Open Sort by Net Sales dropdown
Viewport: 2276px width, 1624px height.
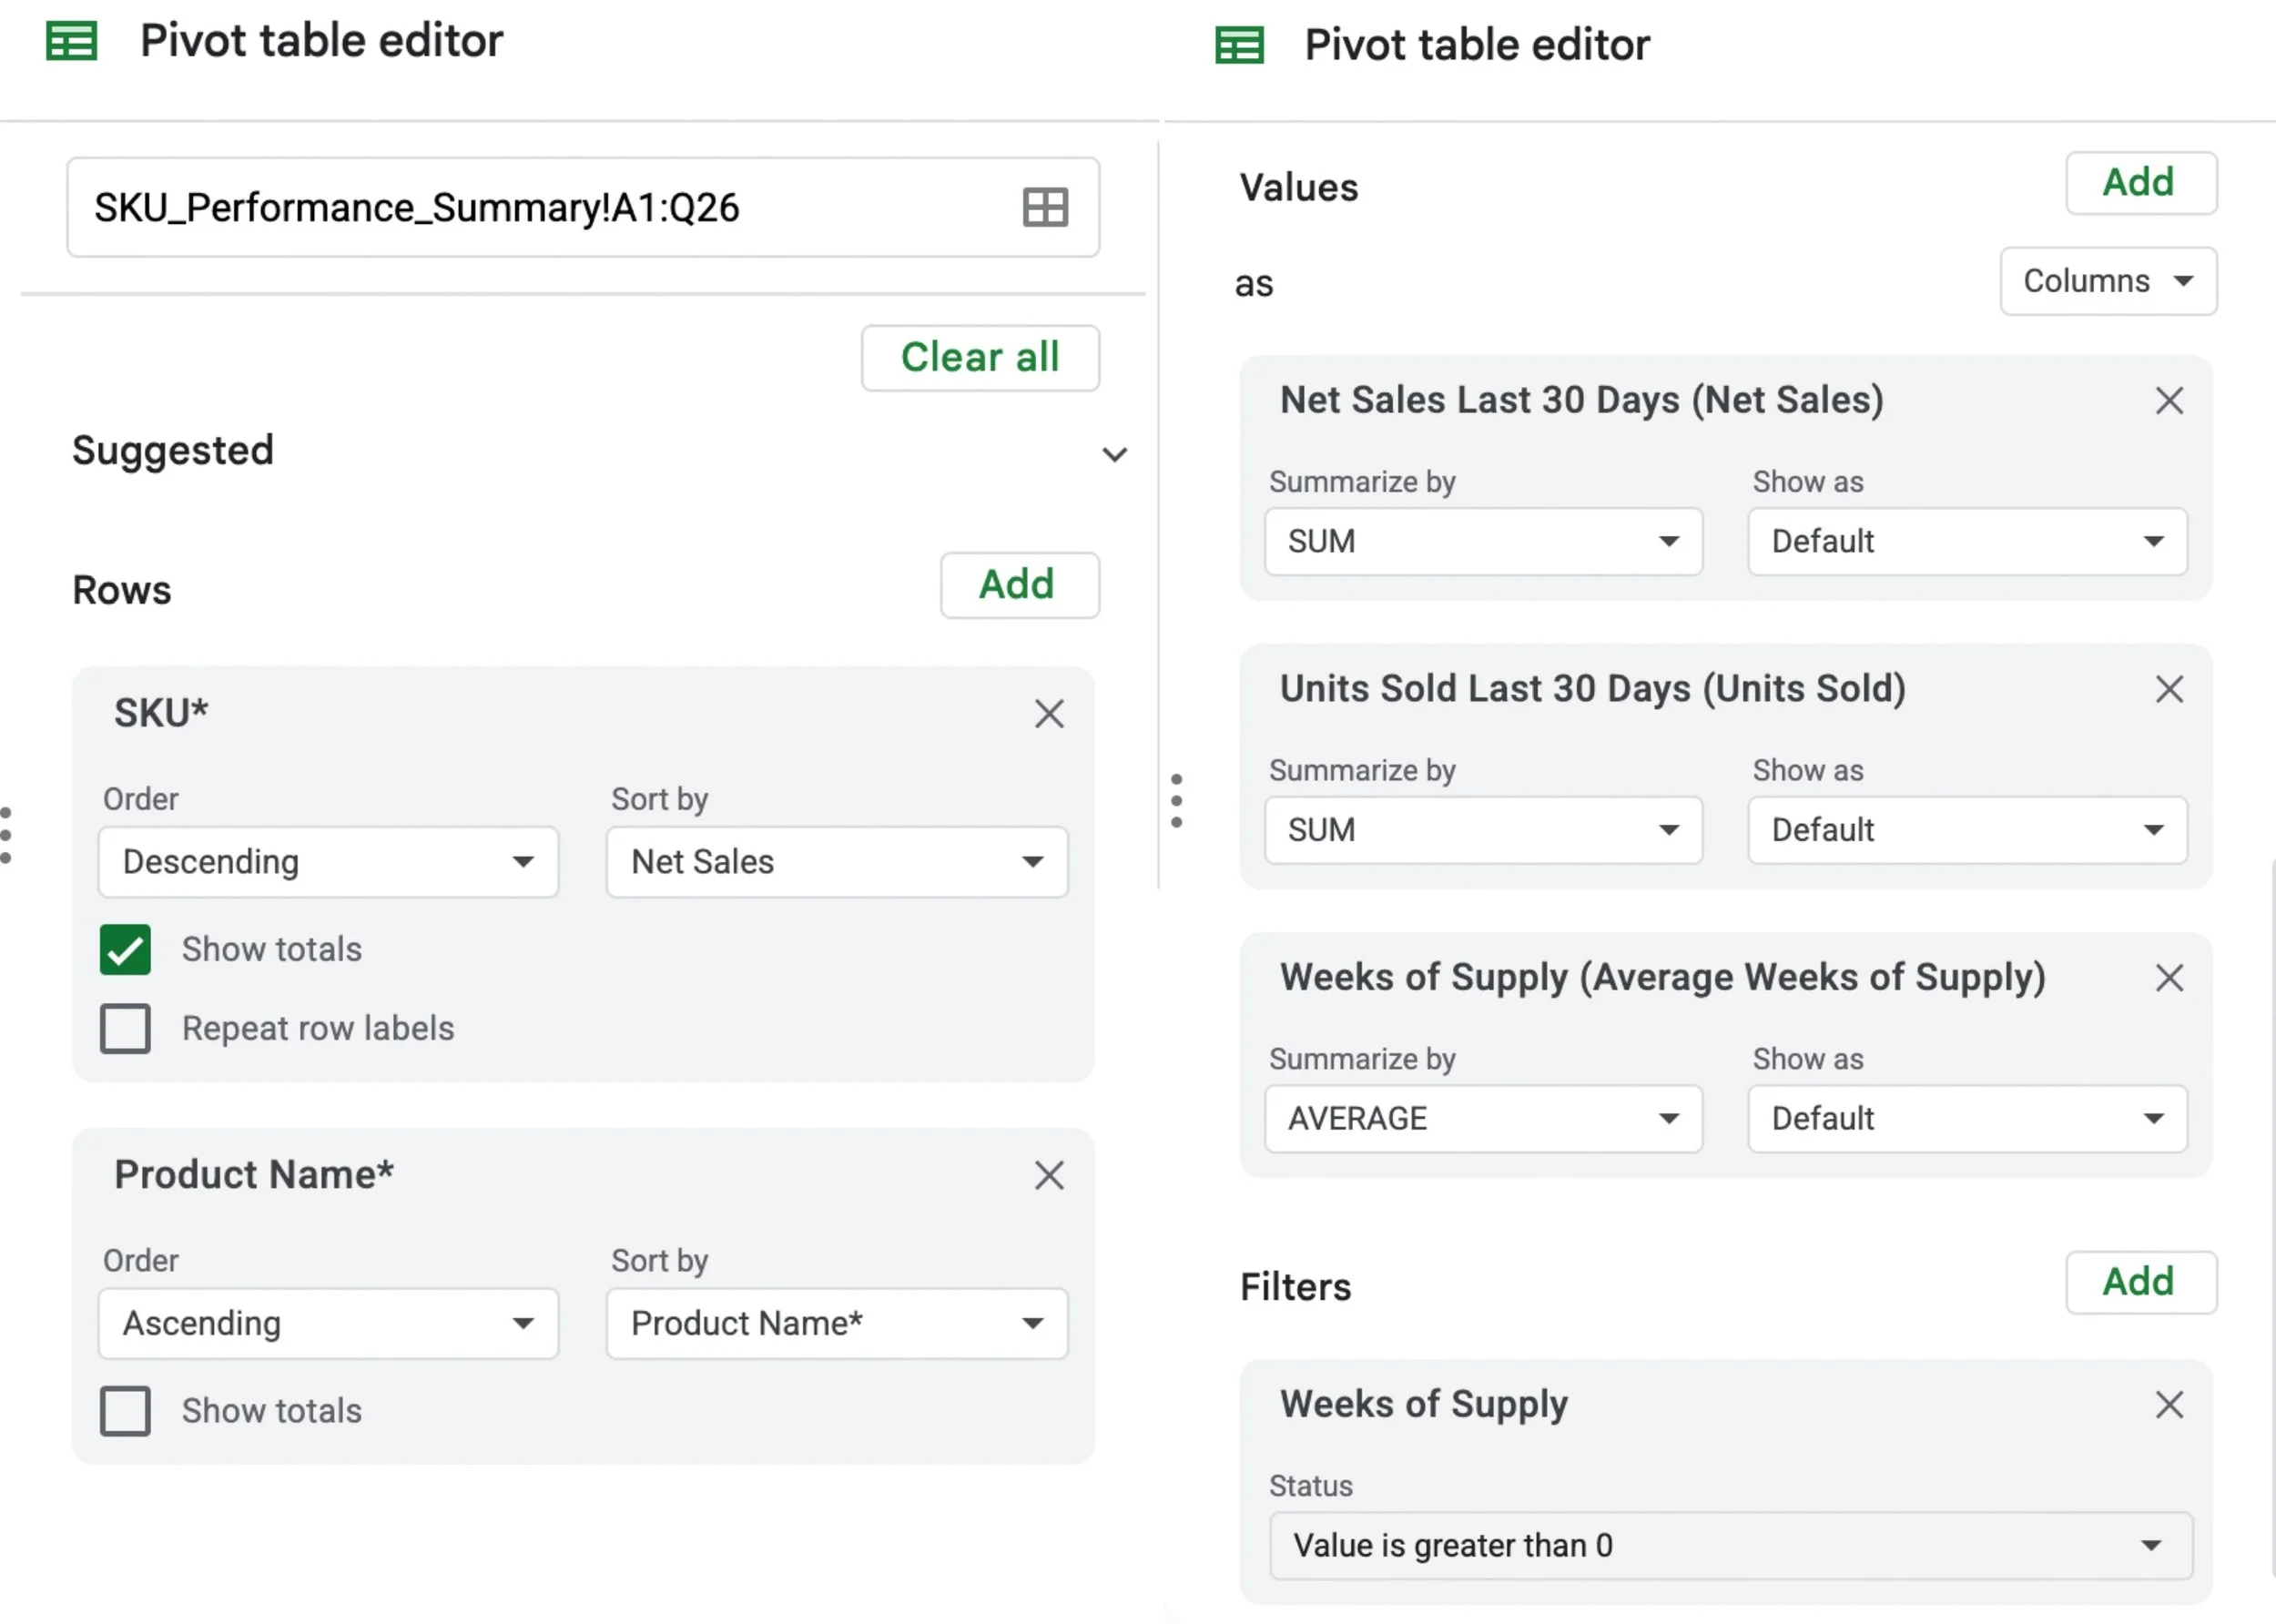[836, 862]
